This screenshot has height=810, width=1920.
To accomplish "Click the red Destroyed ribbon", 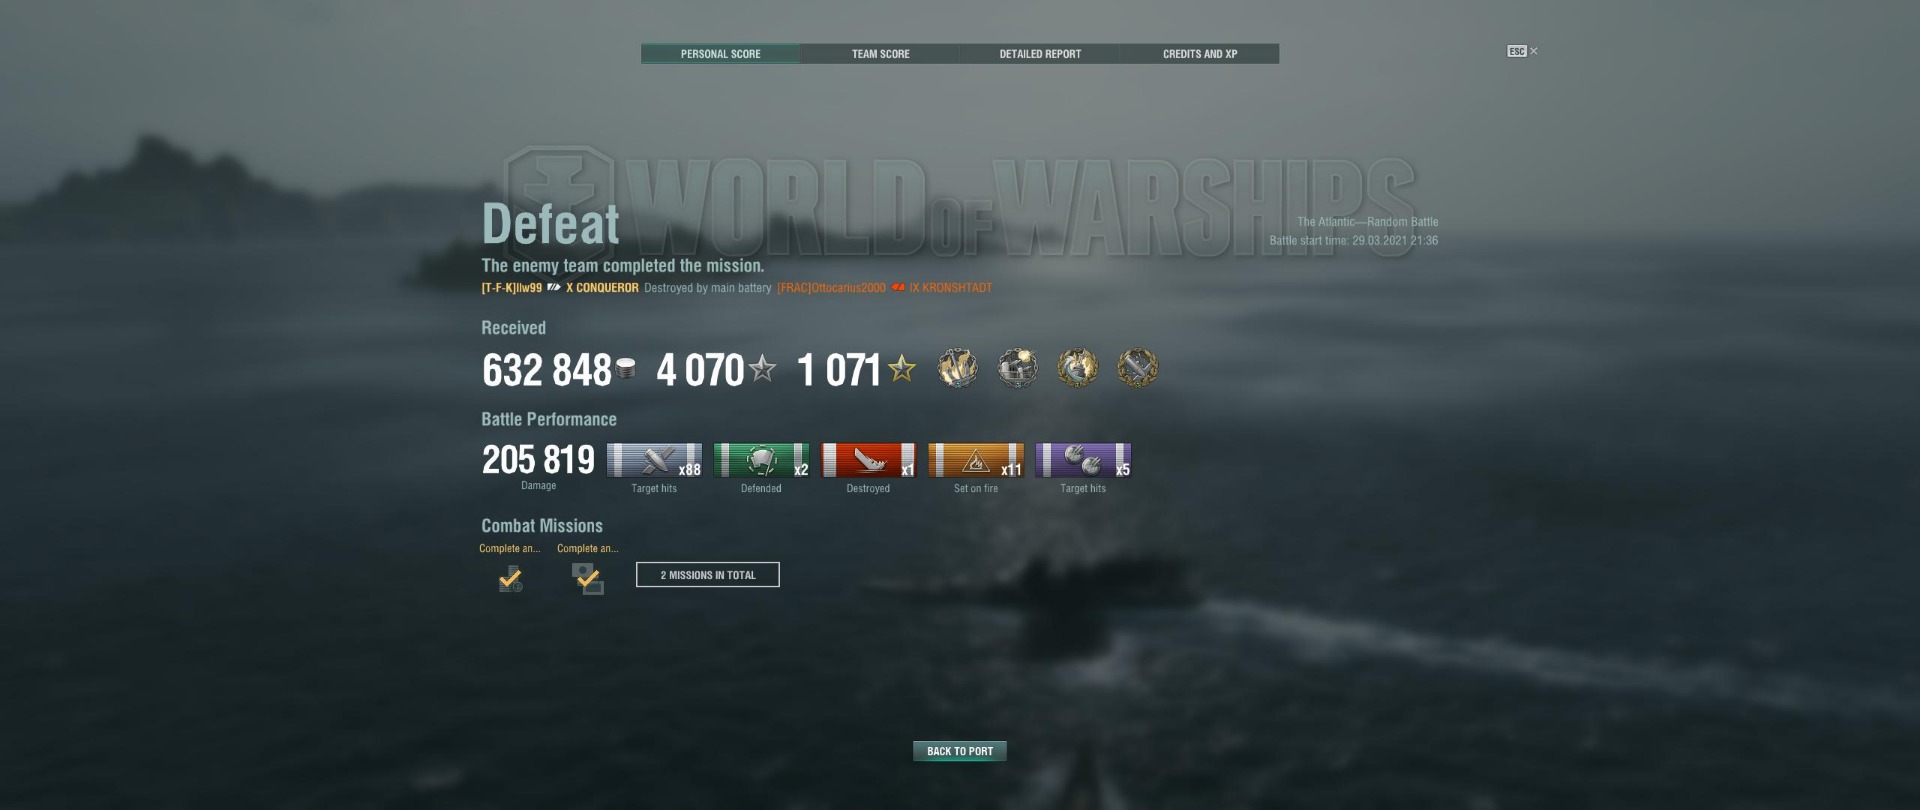I will click(868, 460).
